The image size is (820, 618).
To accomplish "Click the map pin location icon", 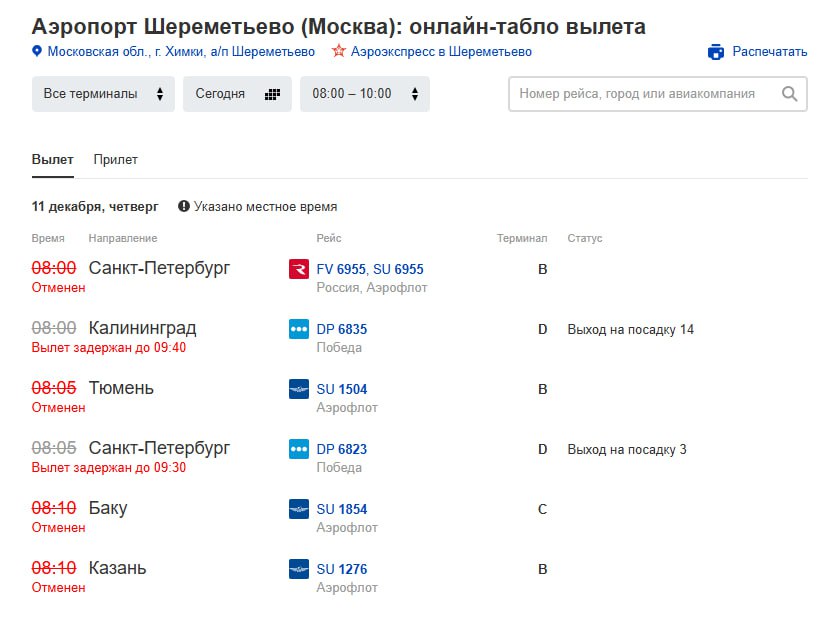I will point(37,52).
